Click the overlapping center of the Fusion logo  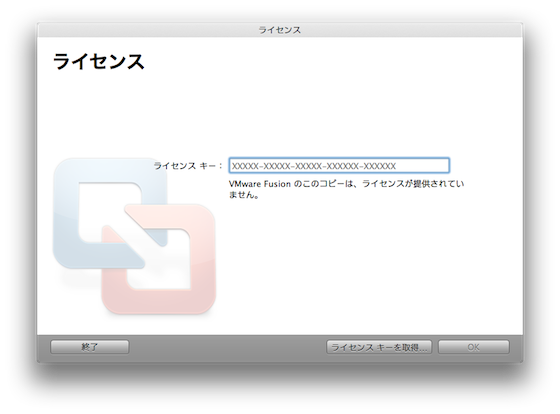tap(135, 236)
